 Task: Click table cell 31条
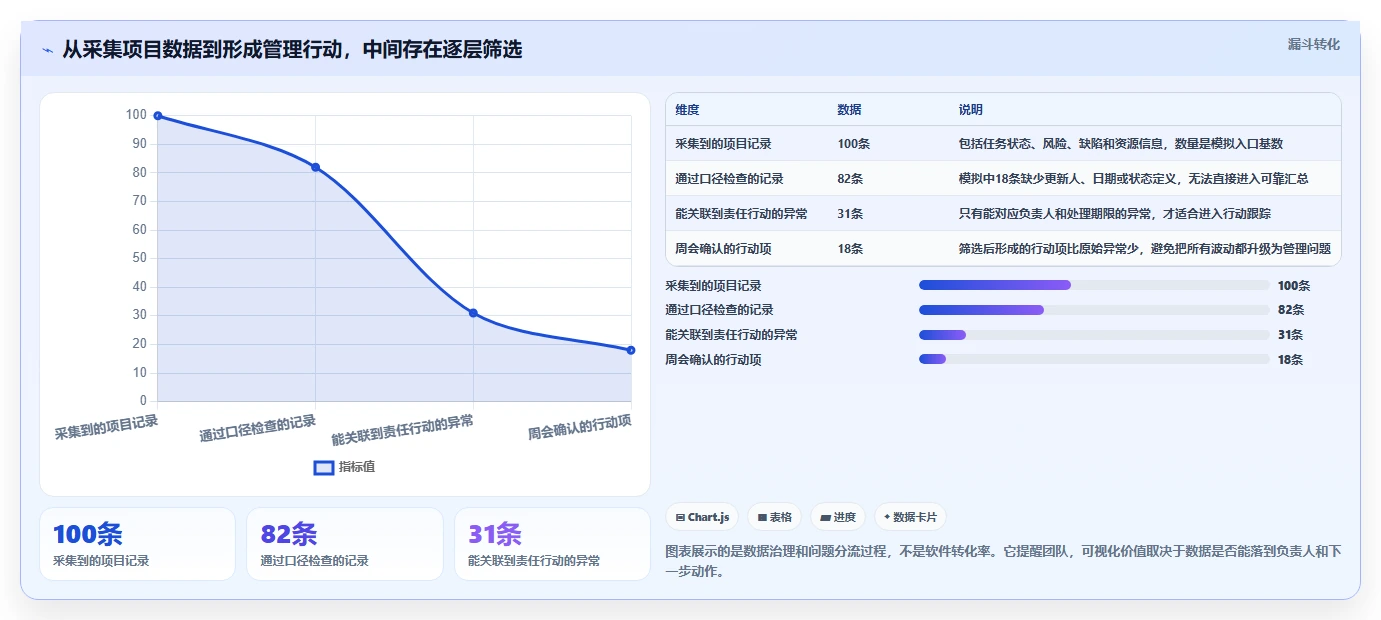(851, 213)
